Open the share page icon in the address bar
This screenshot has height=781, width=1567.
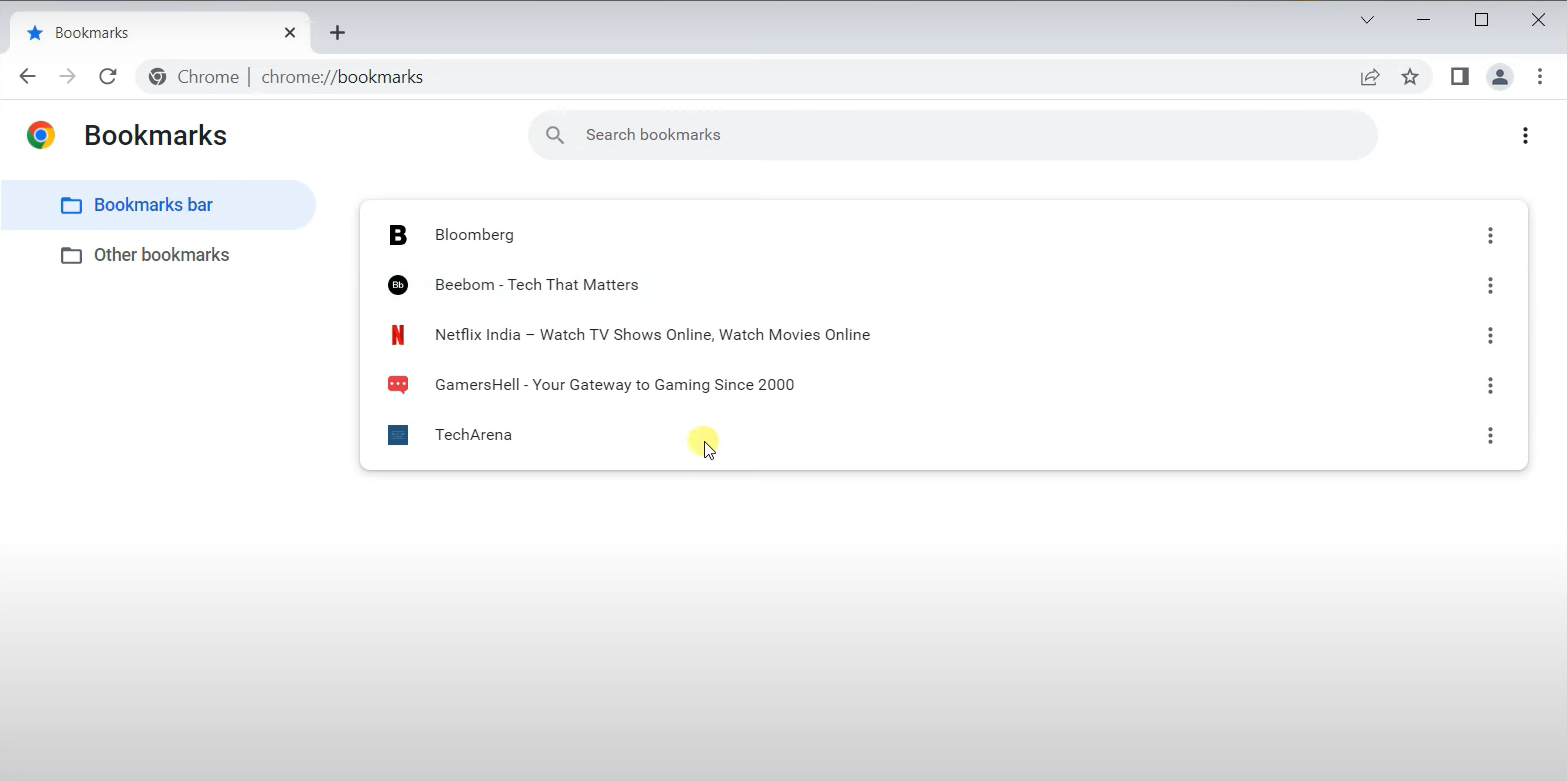(x=1370, y=77)
